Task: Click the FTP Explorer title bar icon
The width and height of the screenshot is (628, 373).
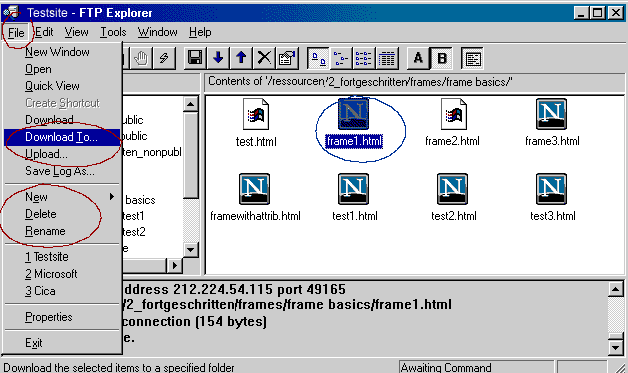Action: coord(11,12)
